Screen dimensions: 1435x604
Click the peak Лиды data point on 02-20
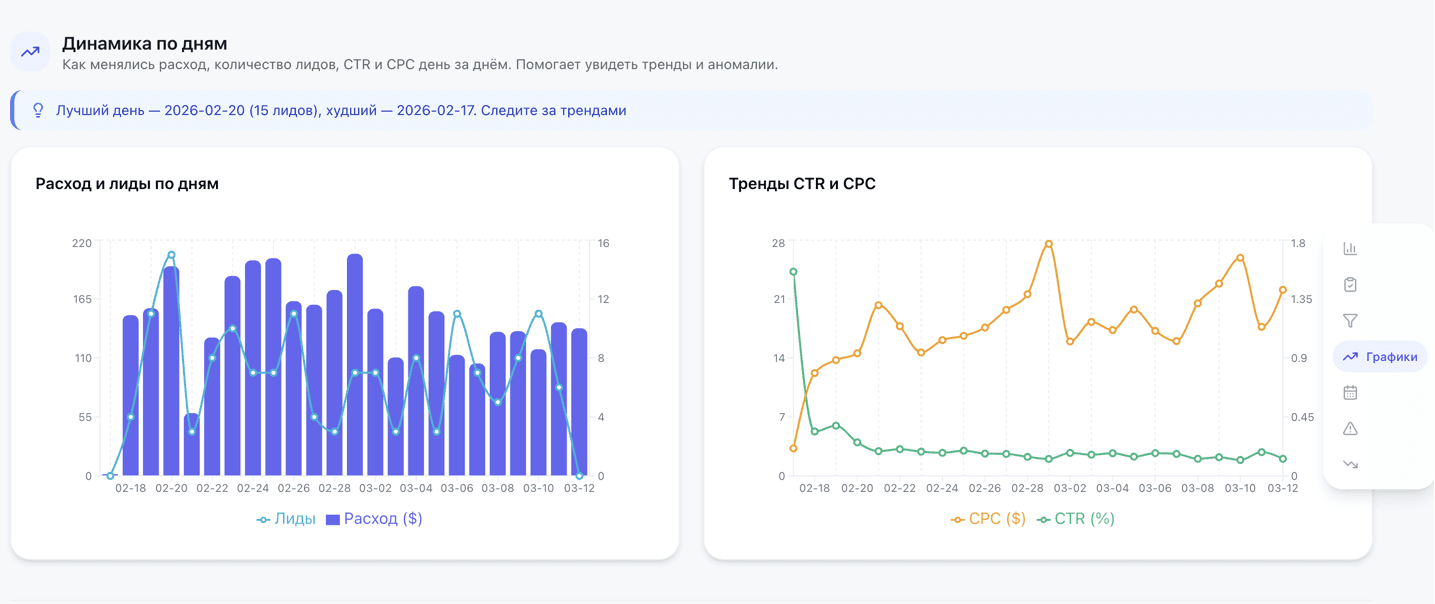(170, 256)
